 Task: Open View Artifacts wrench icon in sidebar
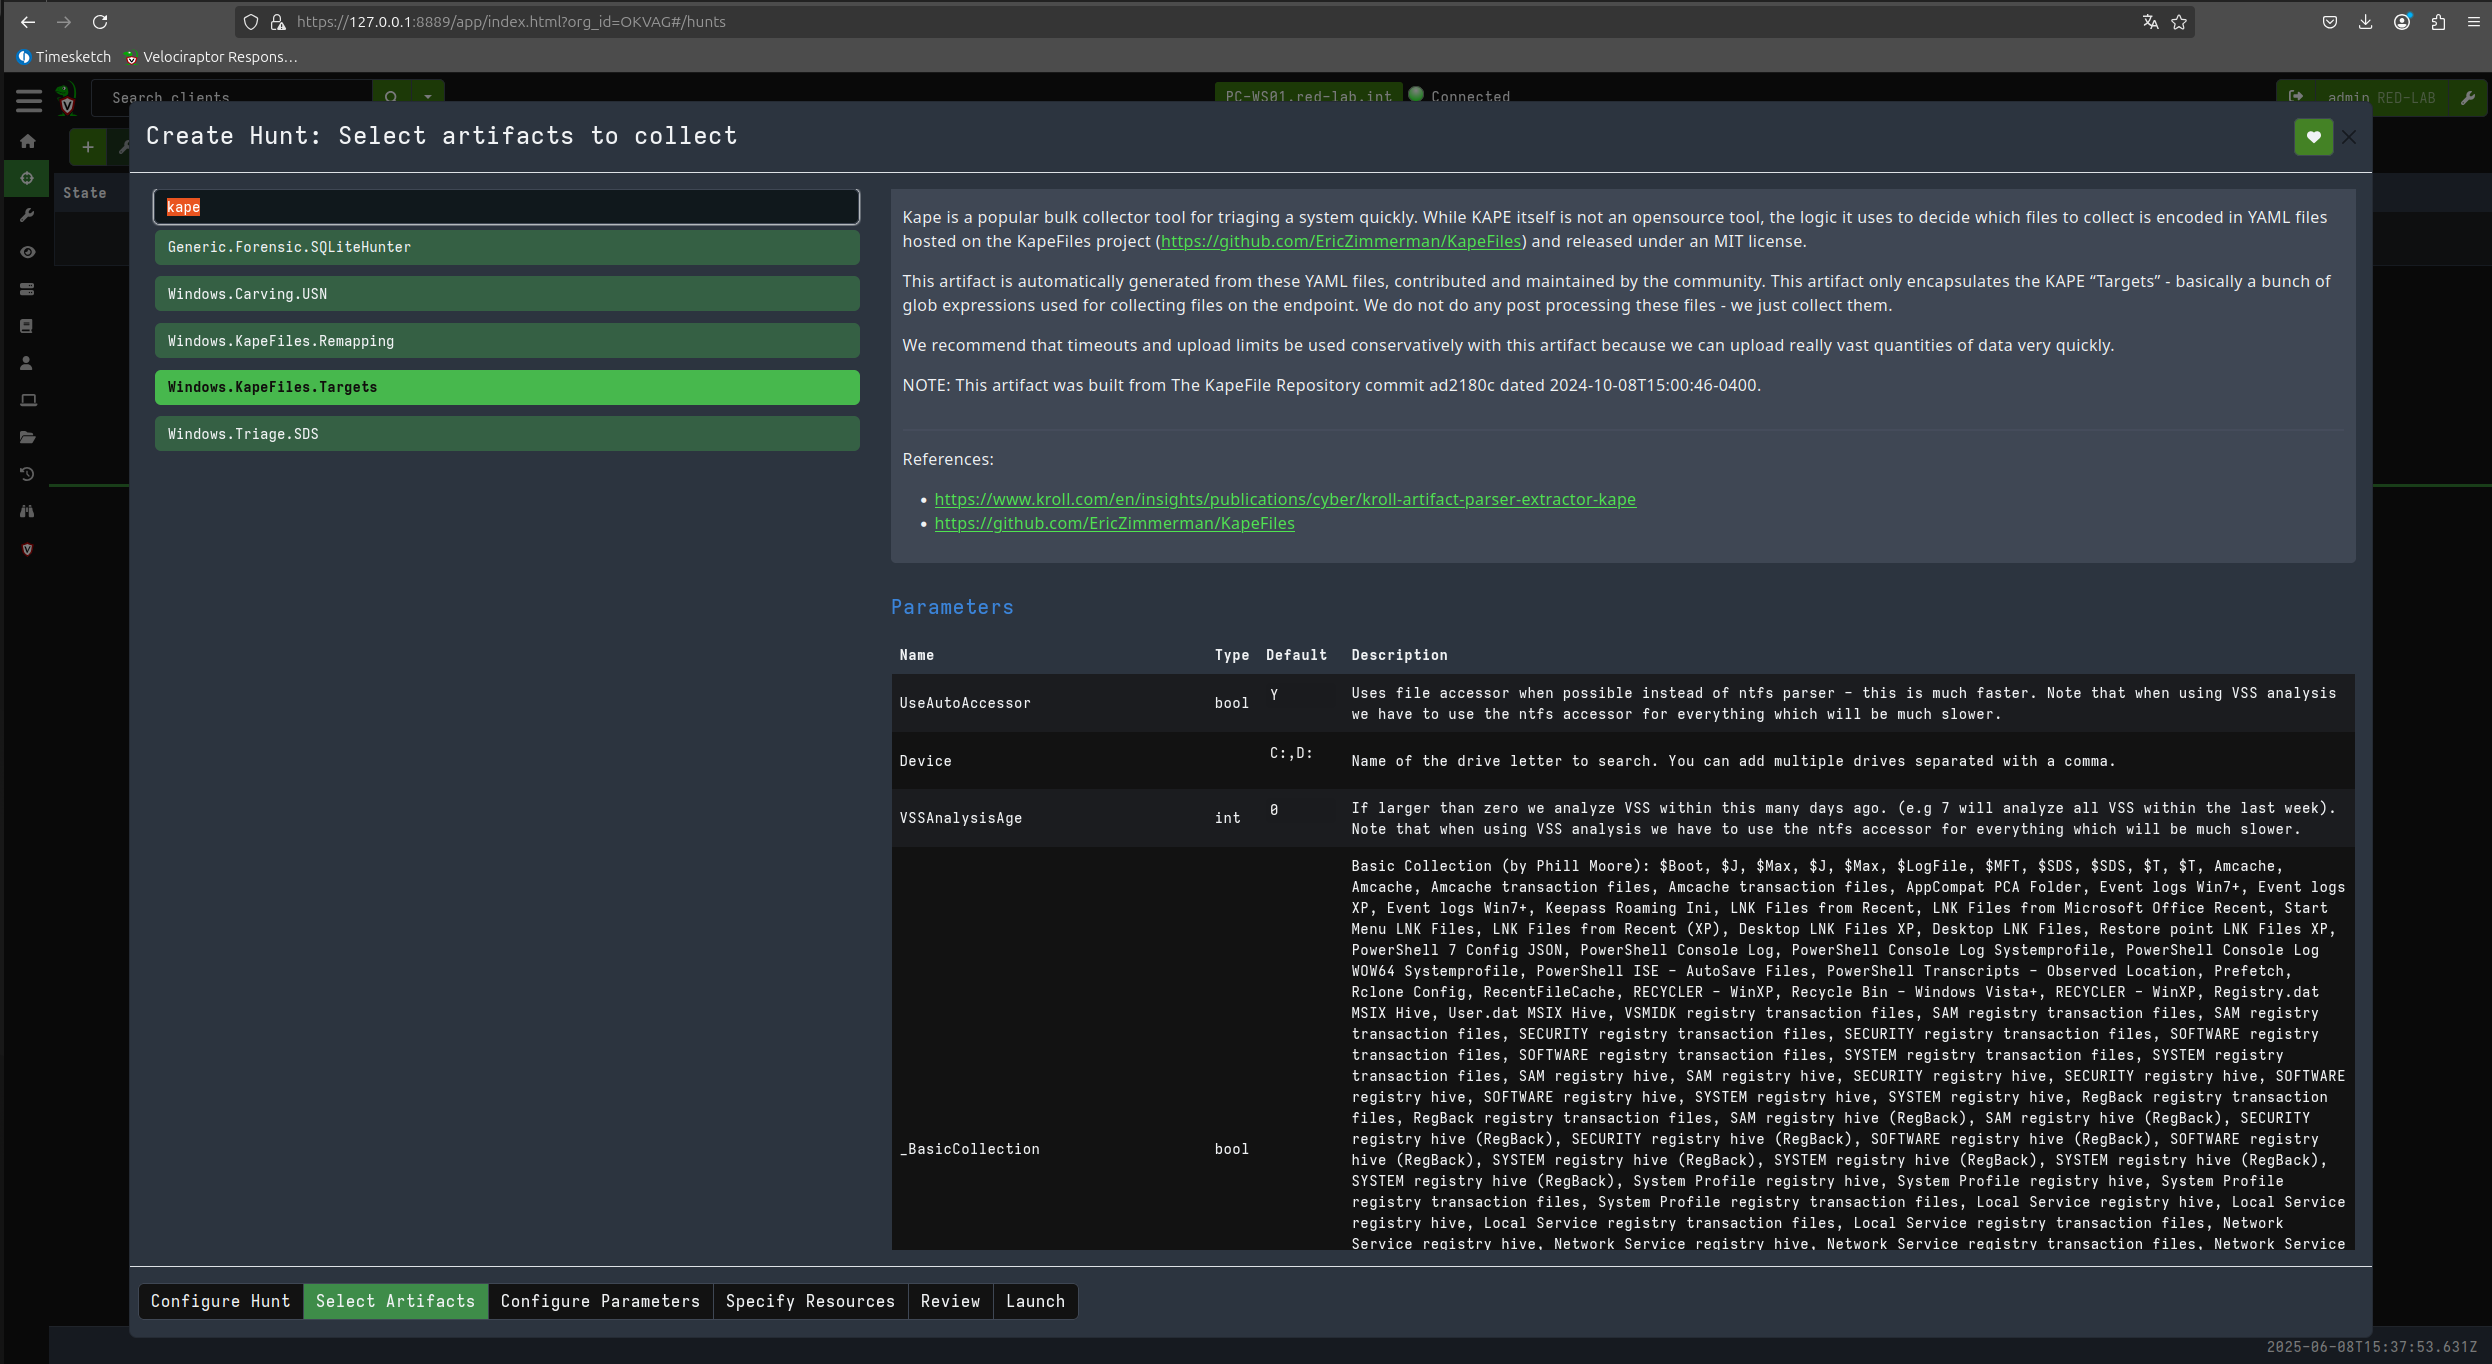pos(28,215)
